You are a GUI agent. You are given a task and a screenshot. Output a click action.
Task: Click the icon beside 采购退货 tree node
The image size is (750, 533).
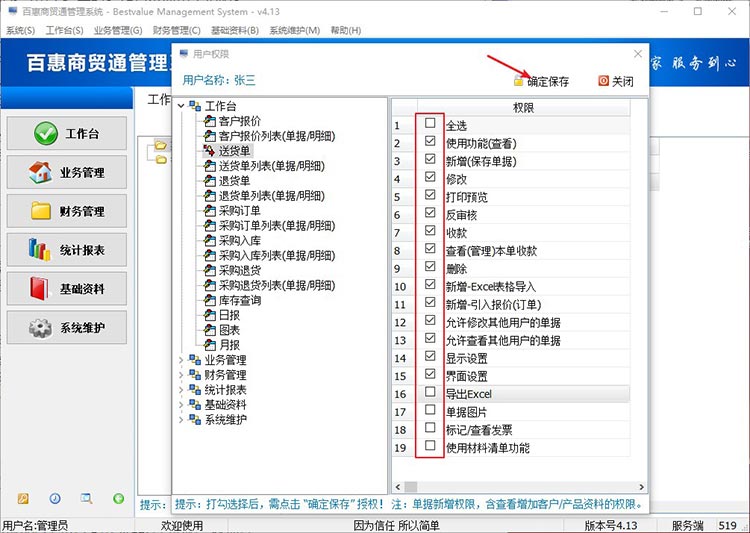pyautogui.click(x=210, y=270)
